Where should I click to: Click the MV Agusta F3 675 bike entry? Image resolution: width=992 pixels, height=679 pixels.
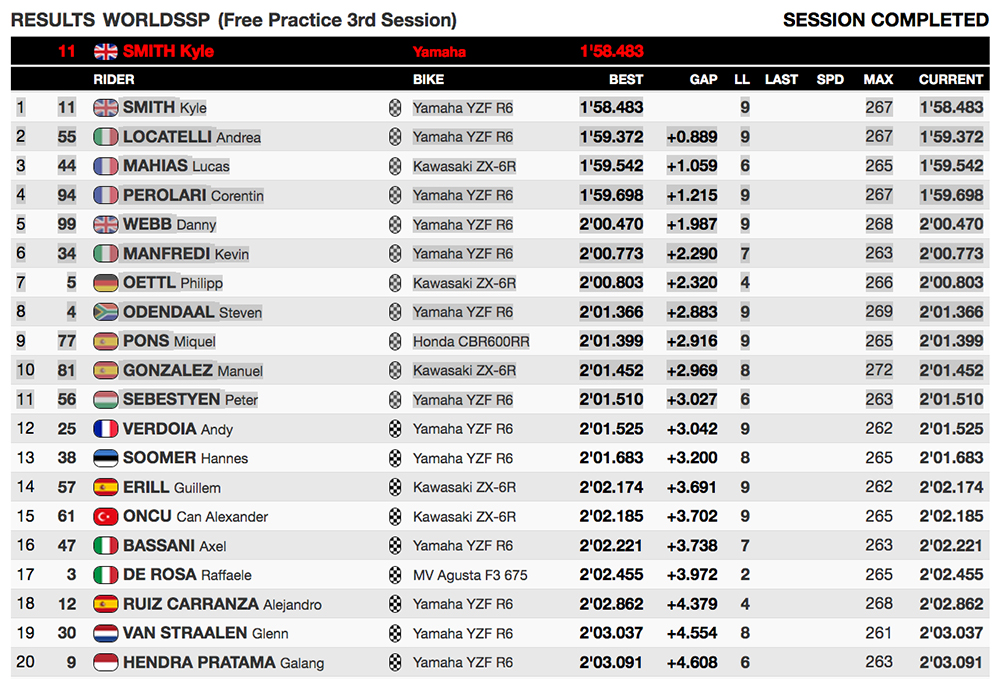(x=470, y=575)
